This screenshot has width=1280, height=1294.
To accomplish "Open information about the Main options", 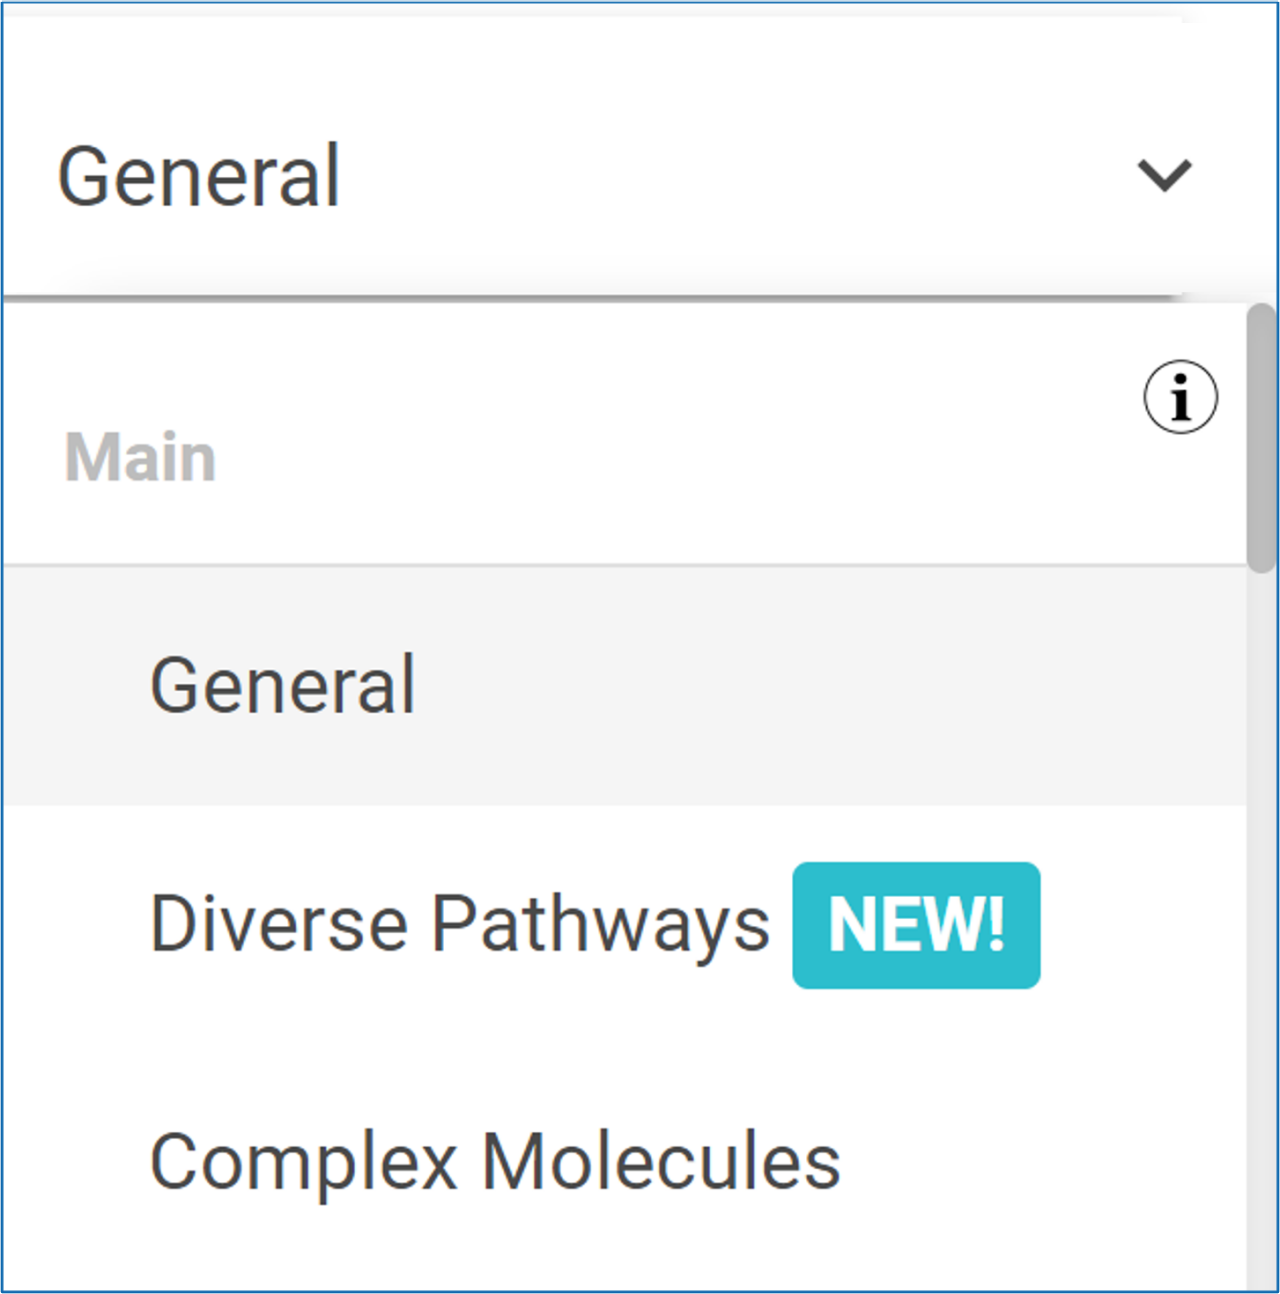I will tap(1181, 397).
